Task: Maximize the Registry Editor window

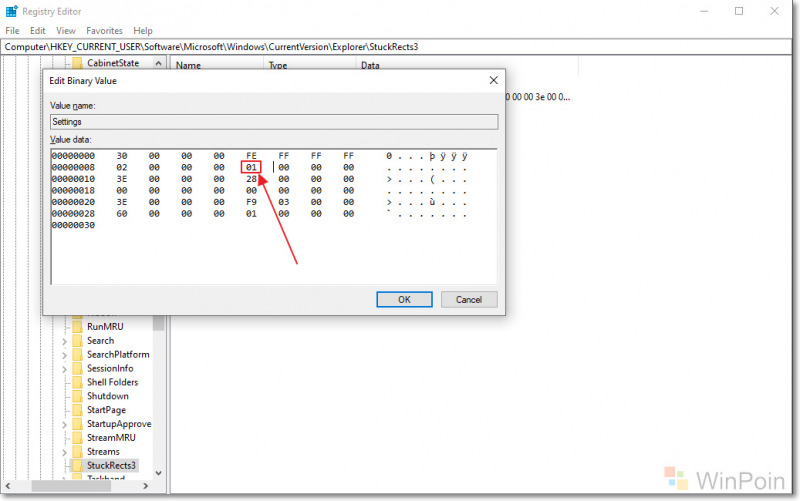Action: pyautogui.click(x=739, y=11)
